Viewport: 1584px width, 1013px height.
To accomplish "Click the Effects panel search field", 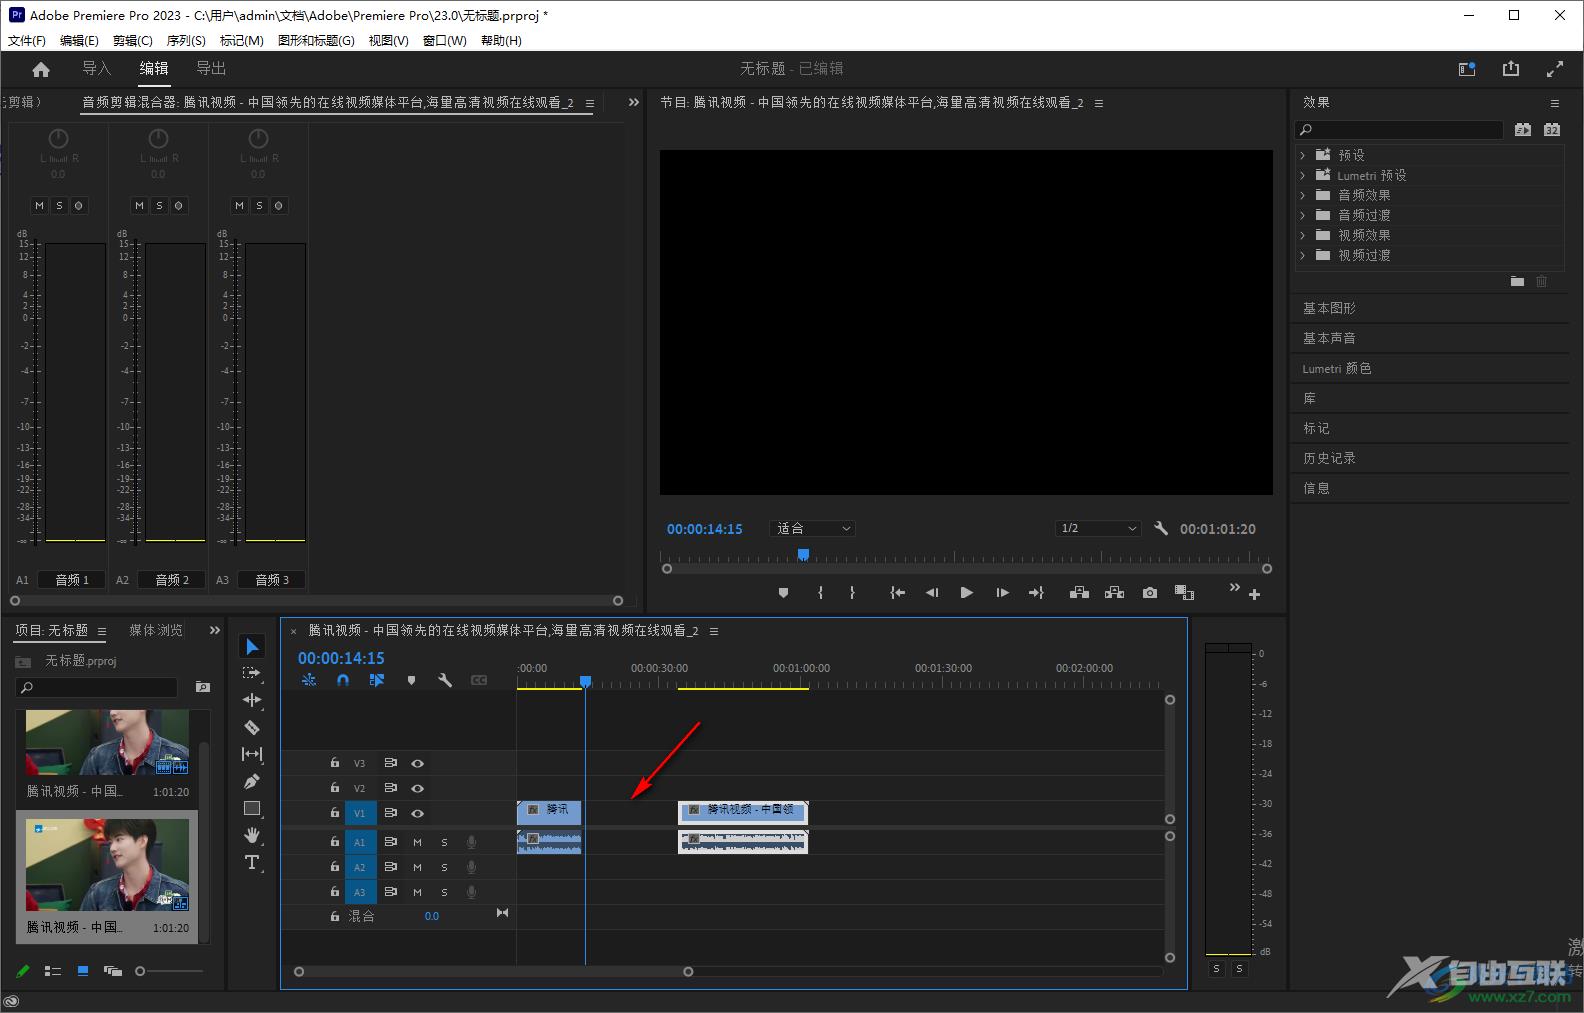I will coord(1399,130).
